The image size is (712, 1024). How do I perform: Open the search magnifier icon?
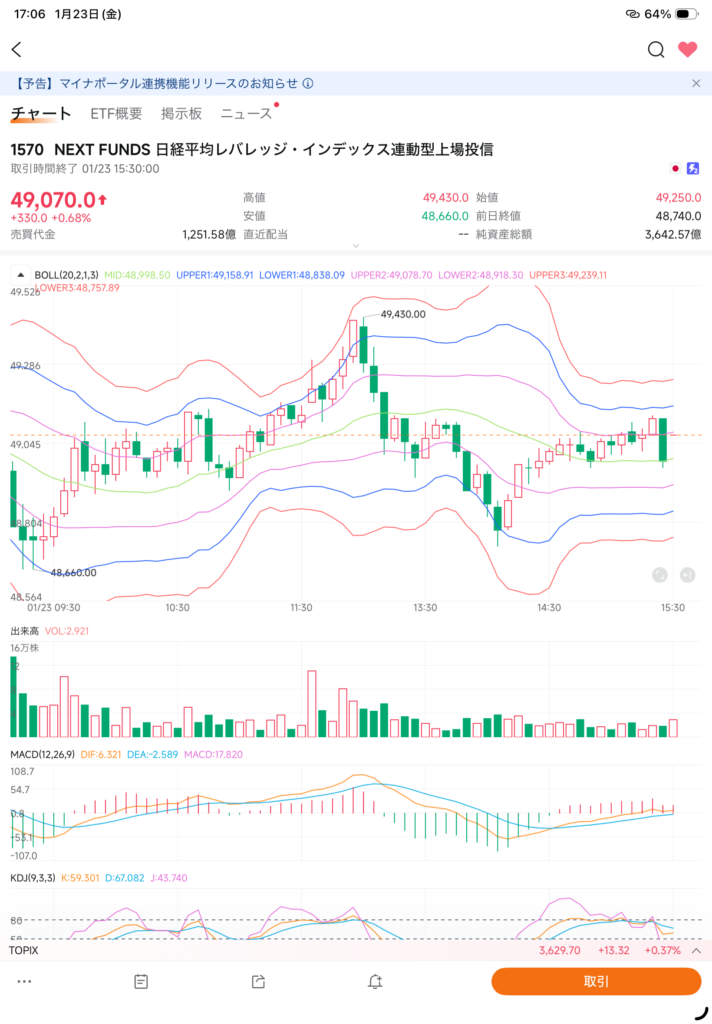click(x=656, y=50)
